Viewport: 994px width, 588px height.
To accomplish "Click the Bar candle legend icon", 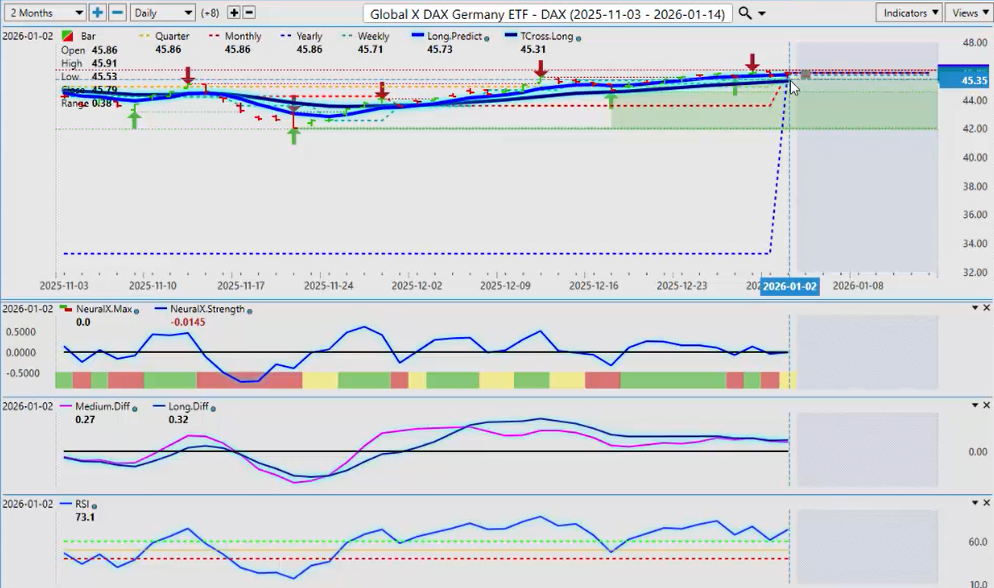I will pyautogui.click(x=67, y=36).
